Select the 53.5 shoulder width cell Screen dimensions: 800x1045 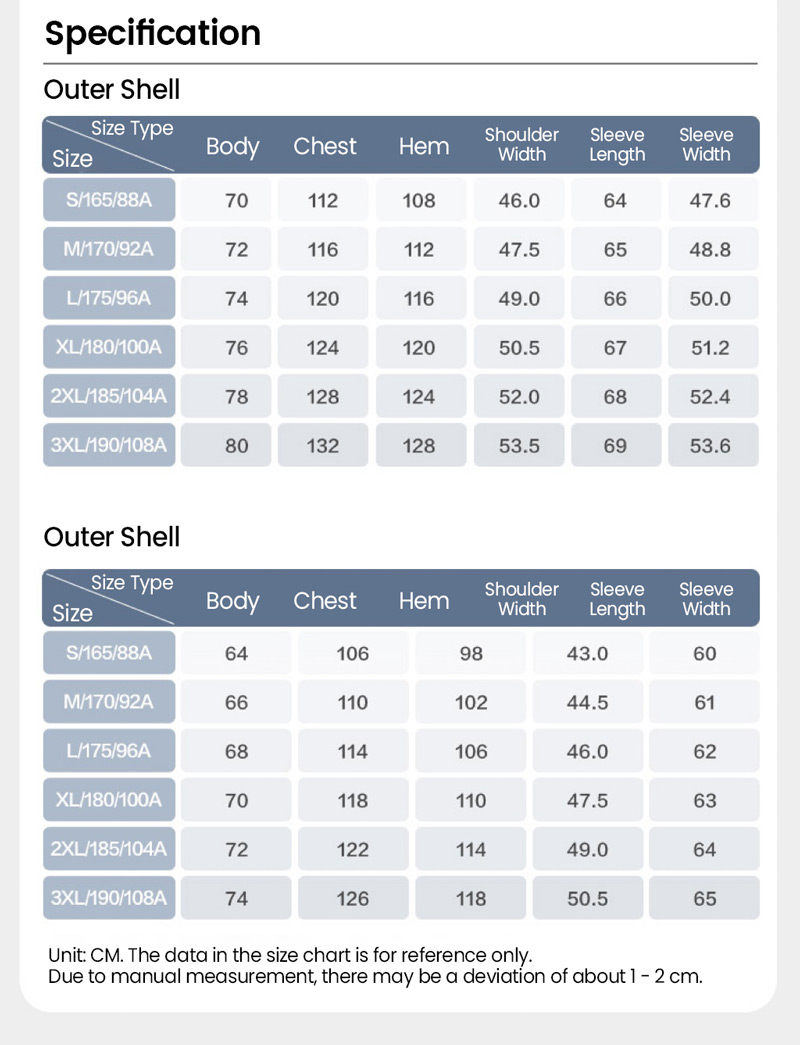[519, 446]
